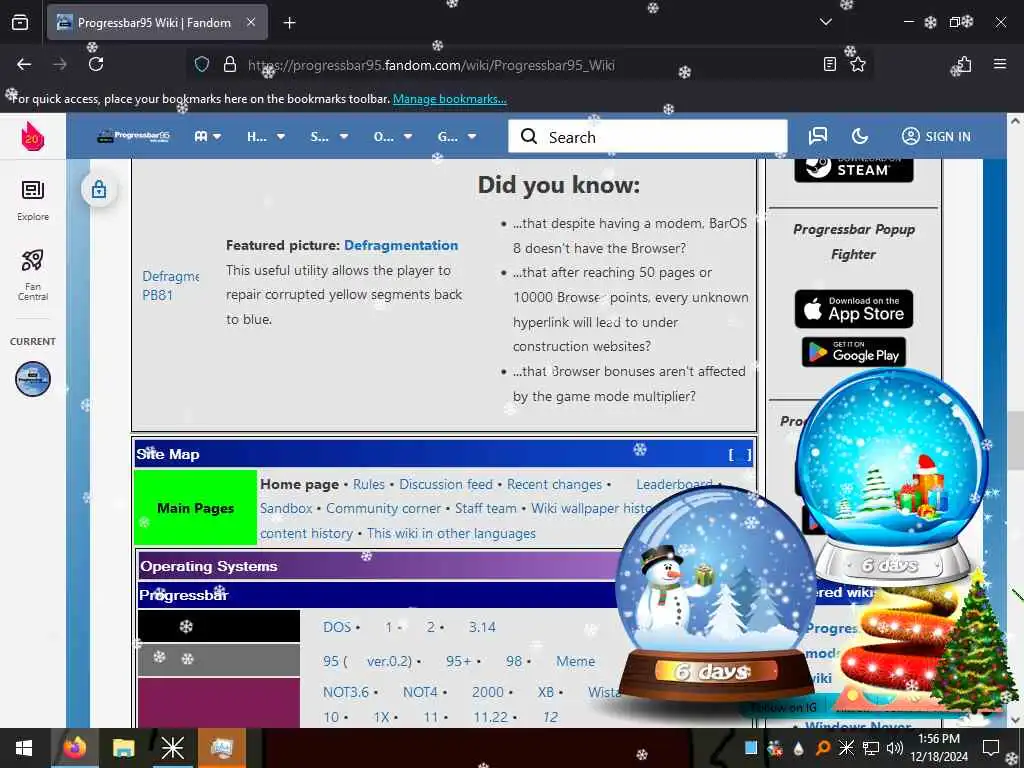Screen dimensions: 1024x768
Task: Click the SIGN IN button
Action: 936,136
